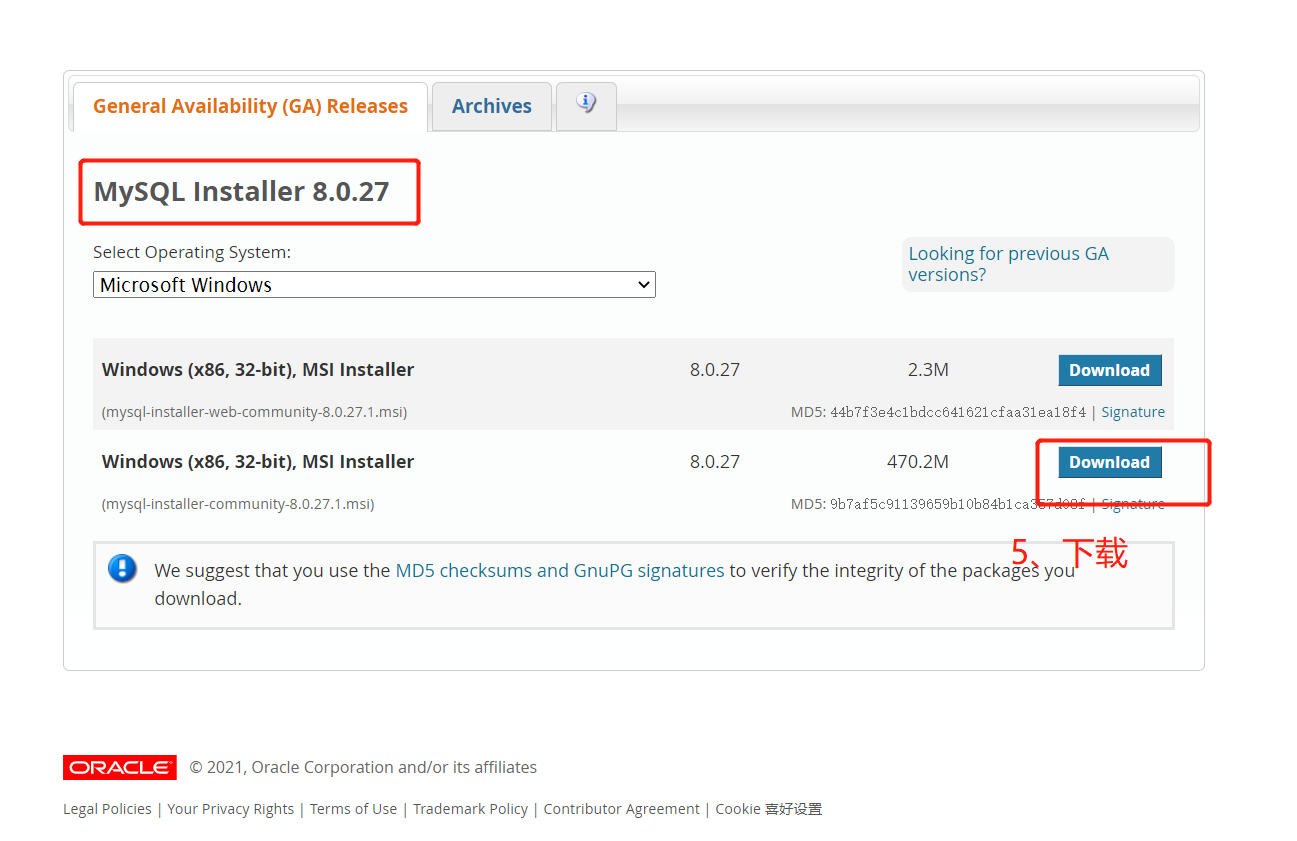Click the info icon tab next to Archives

click(x=586, y=105)
